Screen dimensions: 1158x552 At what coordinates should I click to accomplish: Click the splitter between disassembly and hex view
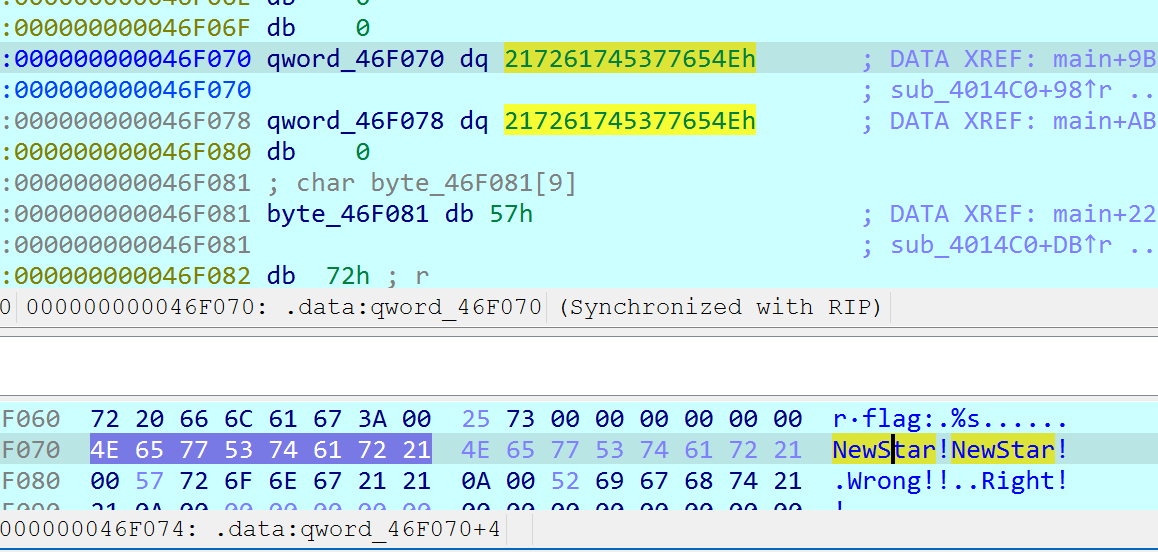pyautogui.click(x=579, y=338)
